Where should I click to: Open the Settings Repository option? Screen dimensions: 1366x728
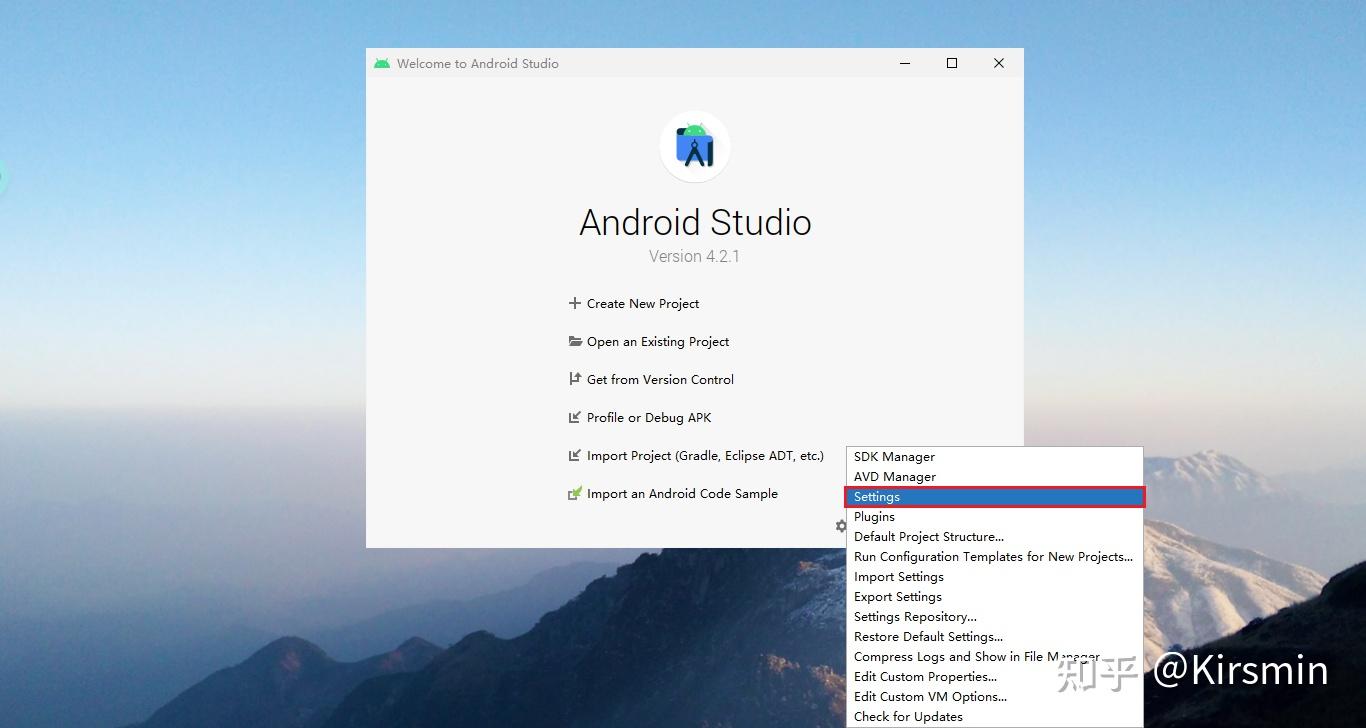click(x=914, y=616)
